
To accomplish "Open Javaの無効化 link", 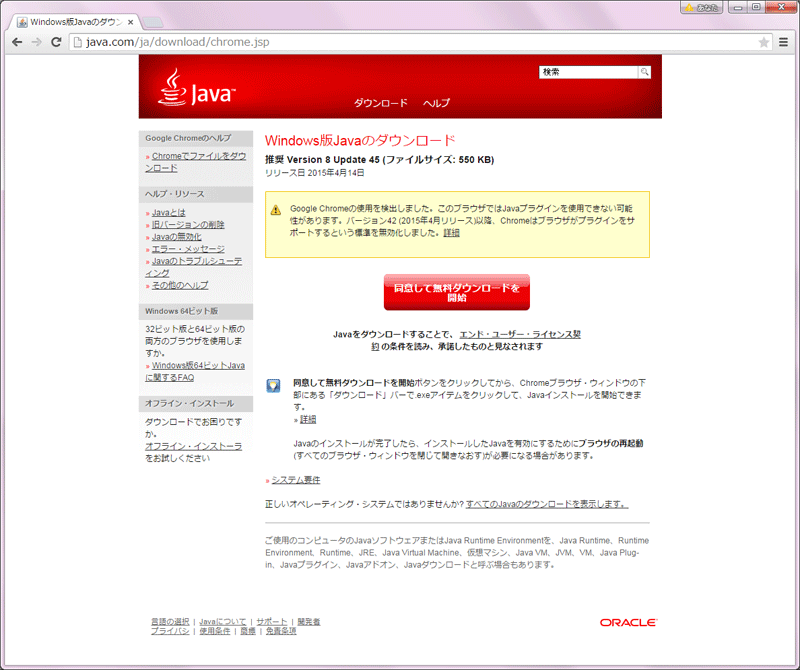I will pyautogui.click(x=177, y=237).
